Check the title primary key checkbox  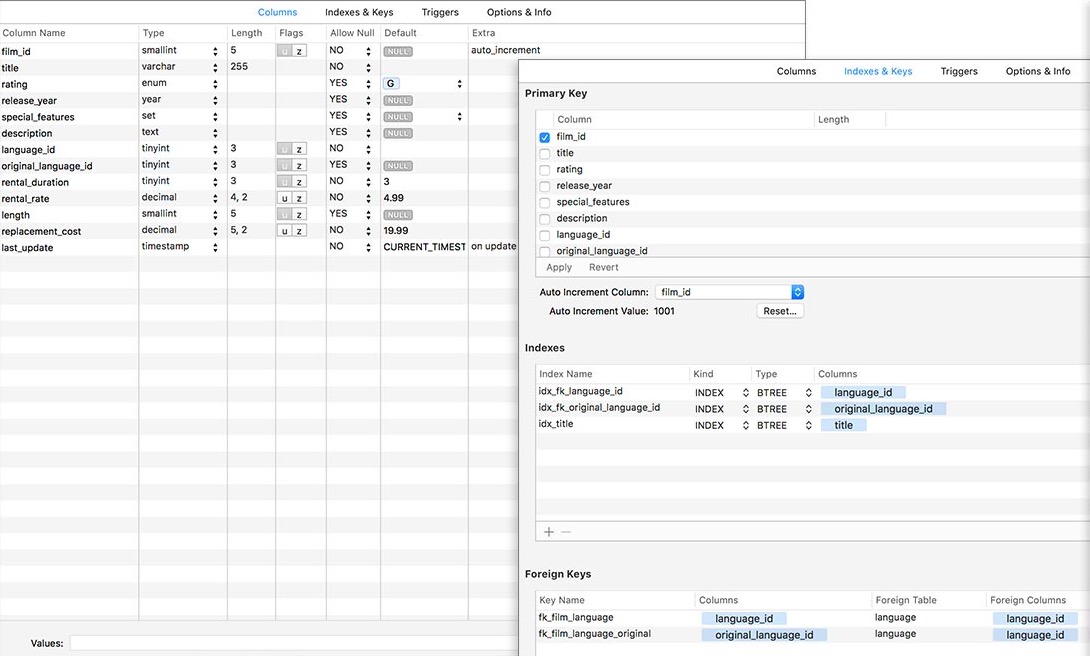pyautogui.click(x=544, y=154)
